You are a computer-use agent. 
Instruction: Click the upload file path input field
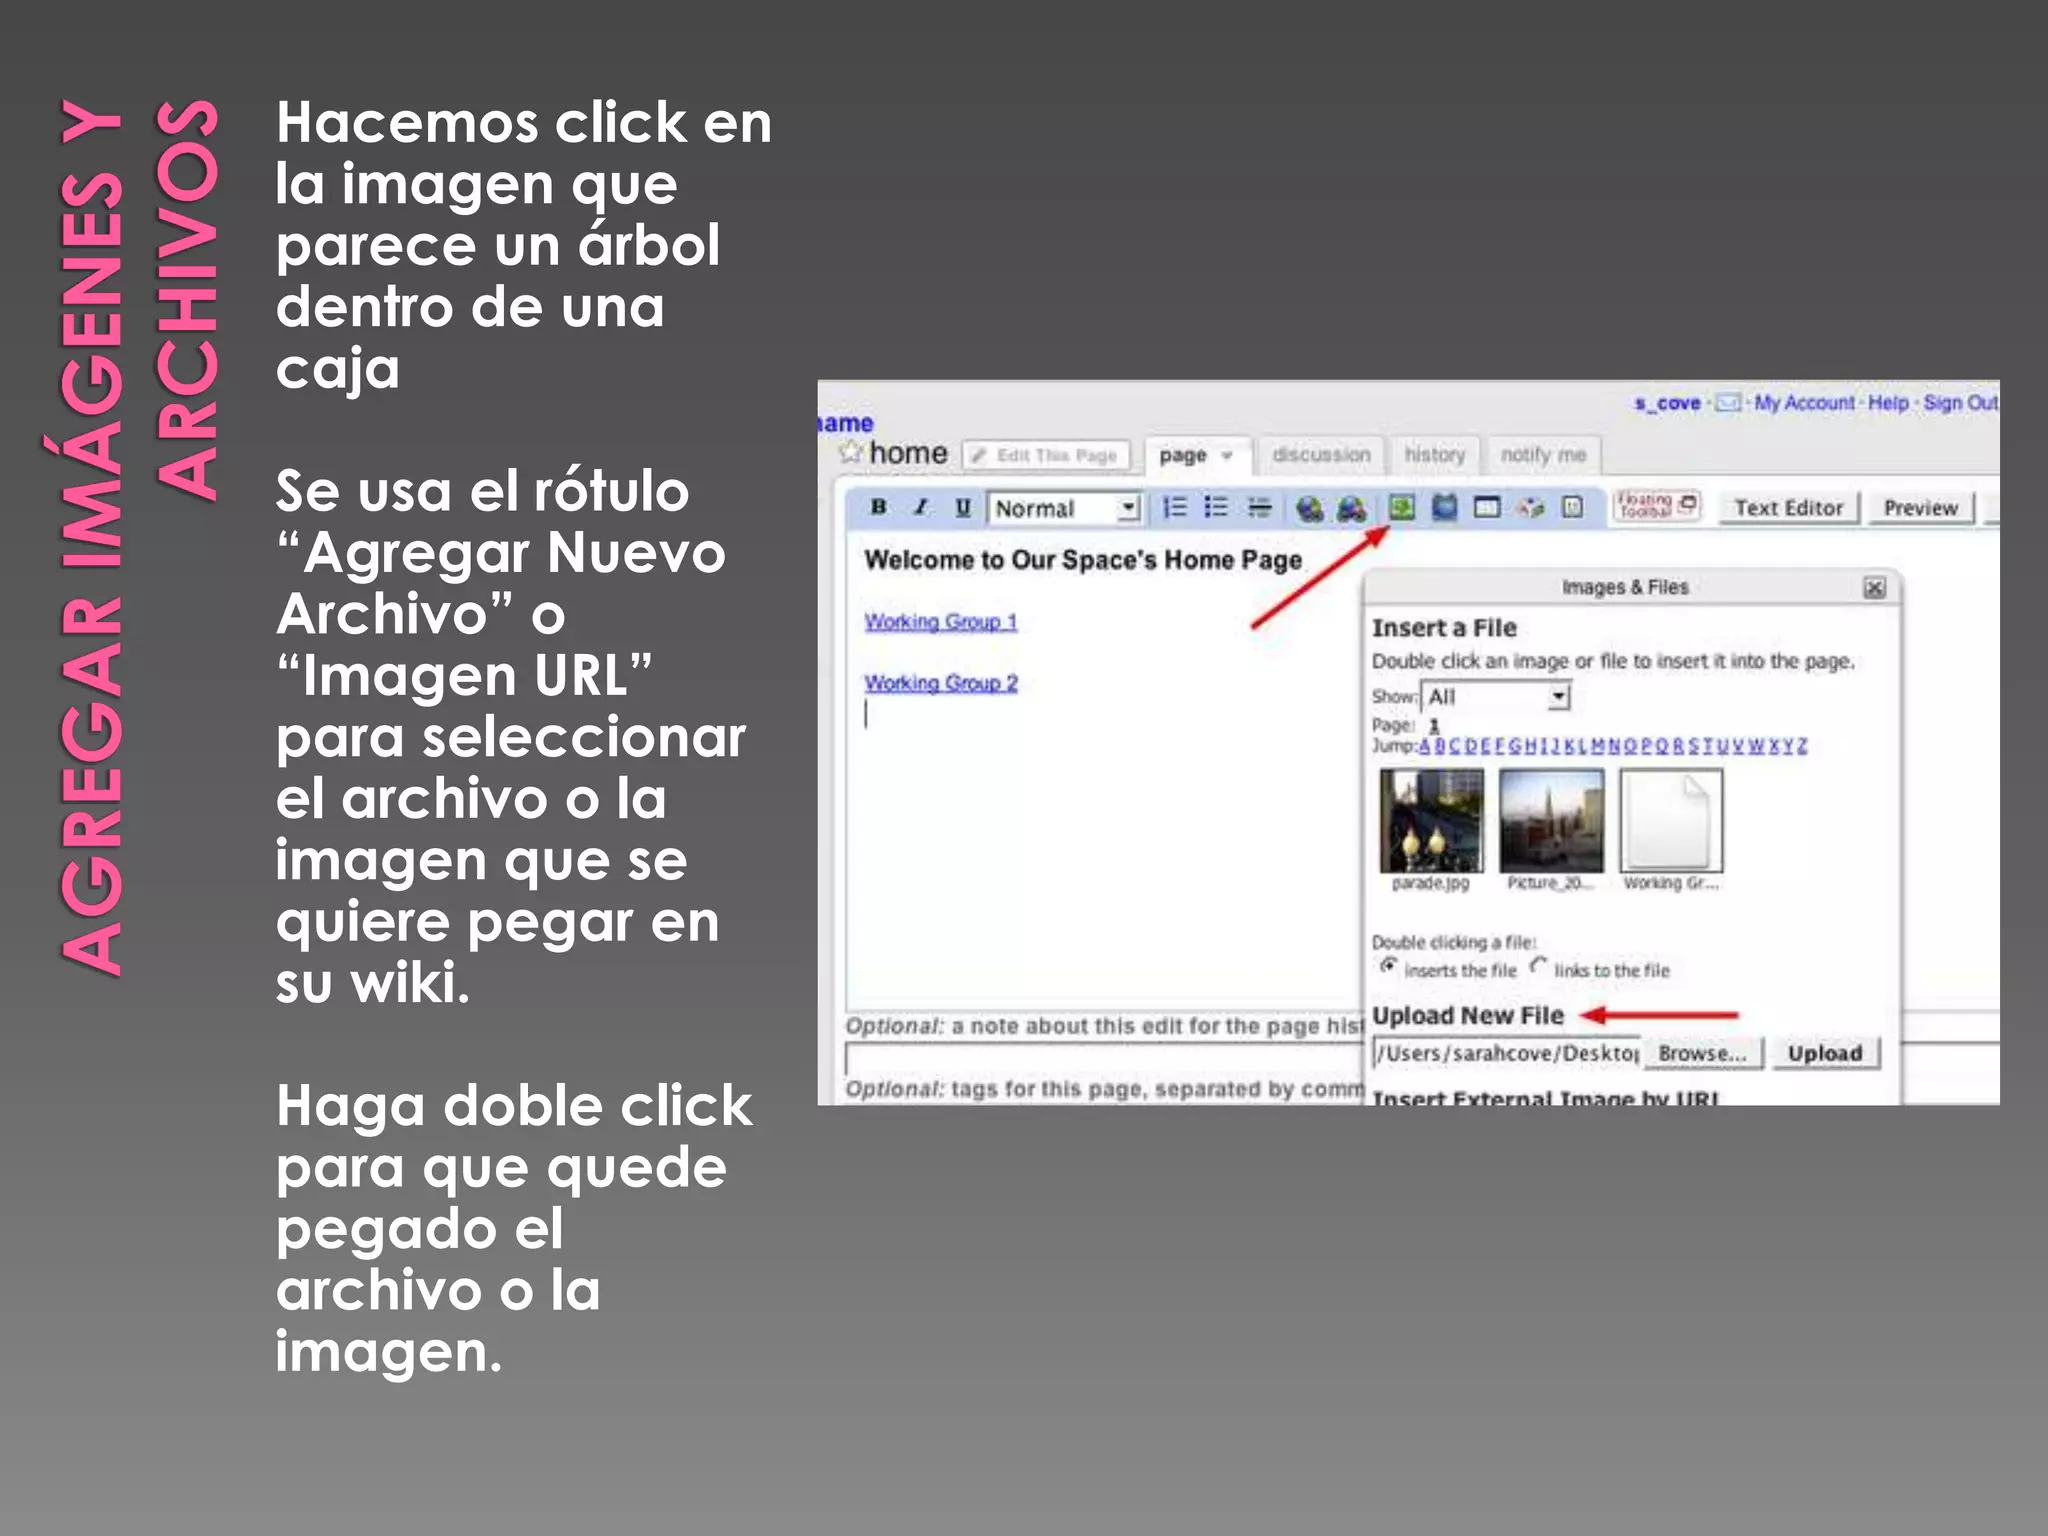click(1506, 1053)
